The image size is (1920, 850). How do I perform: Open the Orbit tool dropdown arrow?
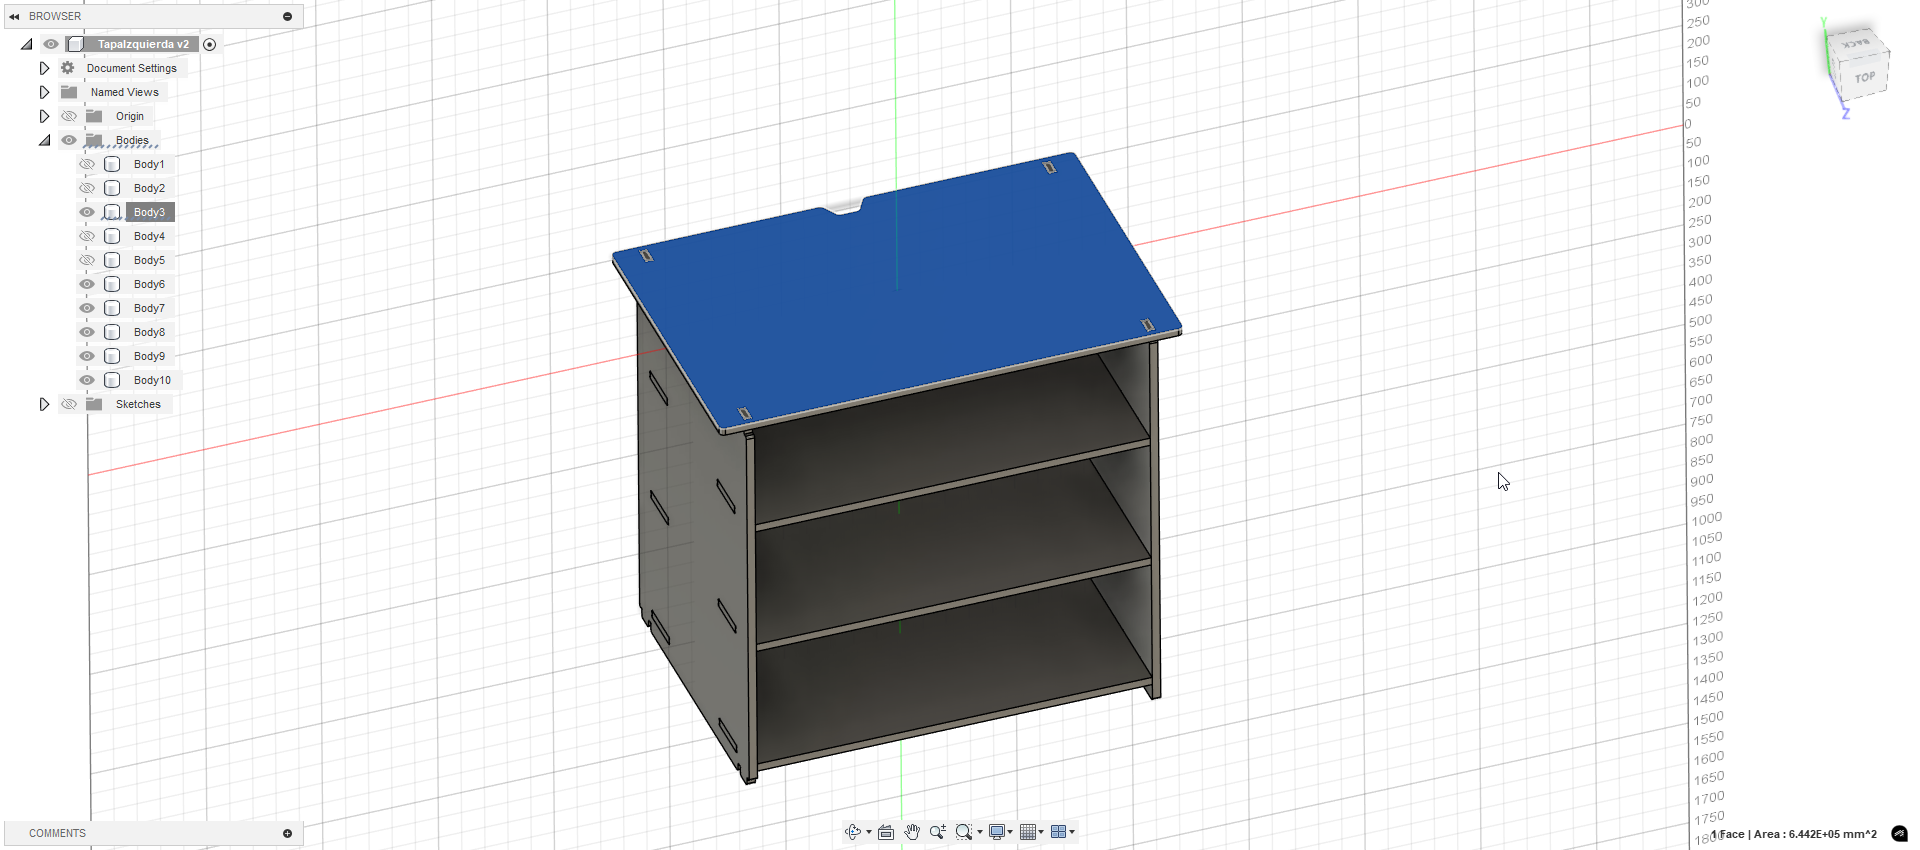click(869, 832)
